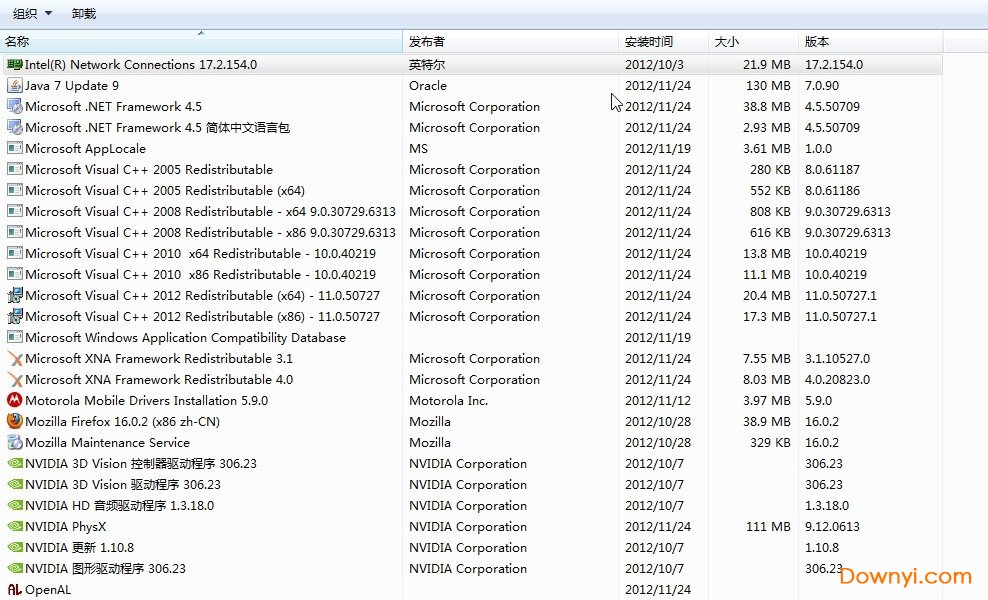Screen dimensions: 988x600
Task: Click the 卸载 toolbar button
Action: click(x=84, y=13)
